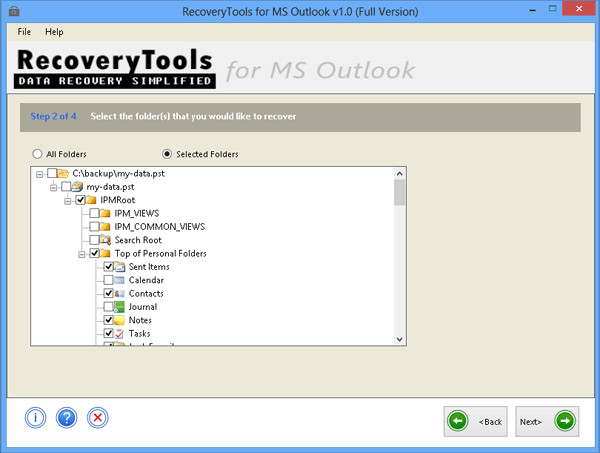This screenshot has height=453, width=600.
Task: Select the 'Search Root' tree row text
Action: click(x=138, y=240)
